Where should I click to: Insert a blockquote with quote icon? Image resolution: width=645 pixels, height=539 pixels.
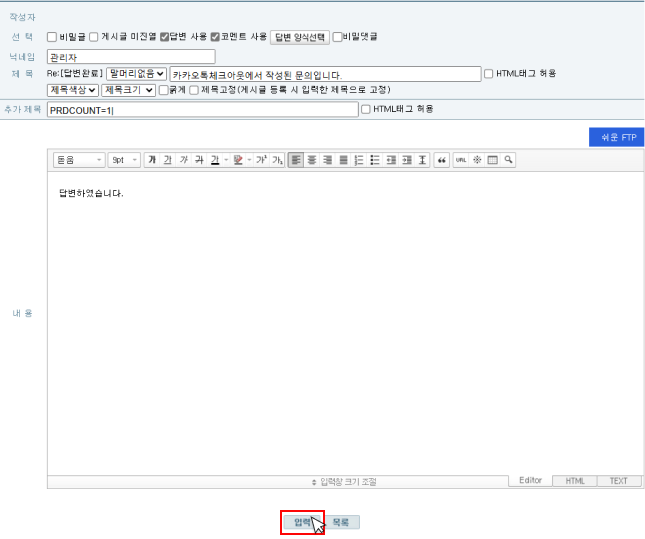point(442,160)
